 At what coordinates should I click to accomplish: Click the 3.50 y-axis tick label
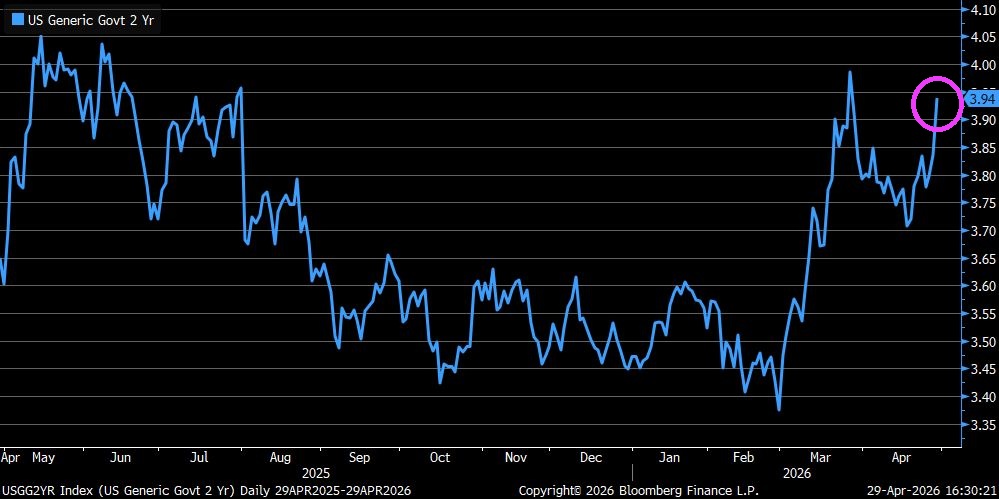(982, 342)
